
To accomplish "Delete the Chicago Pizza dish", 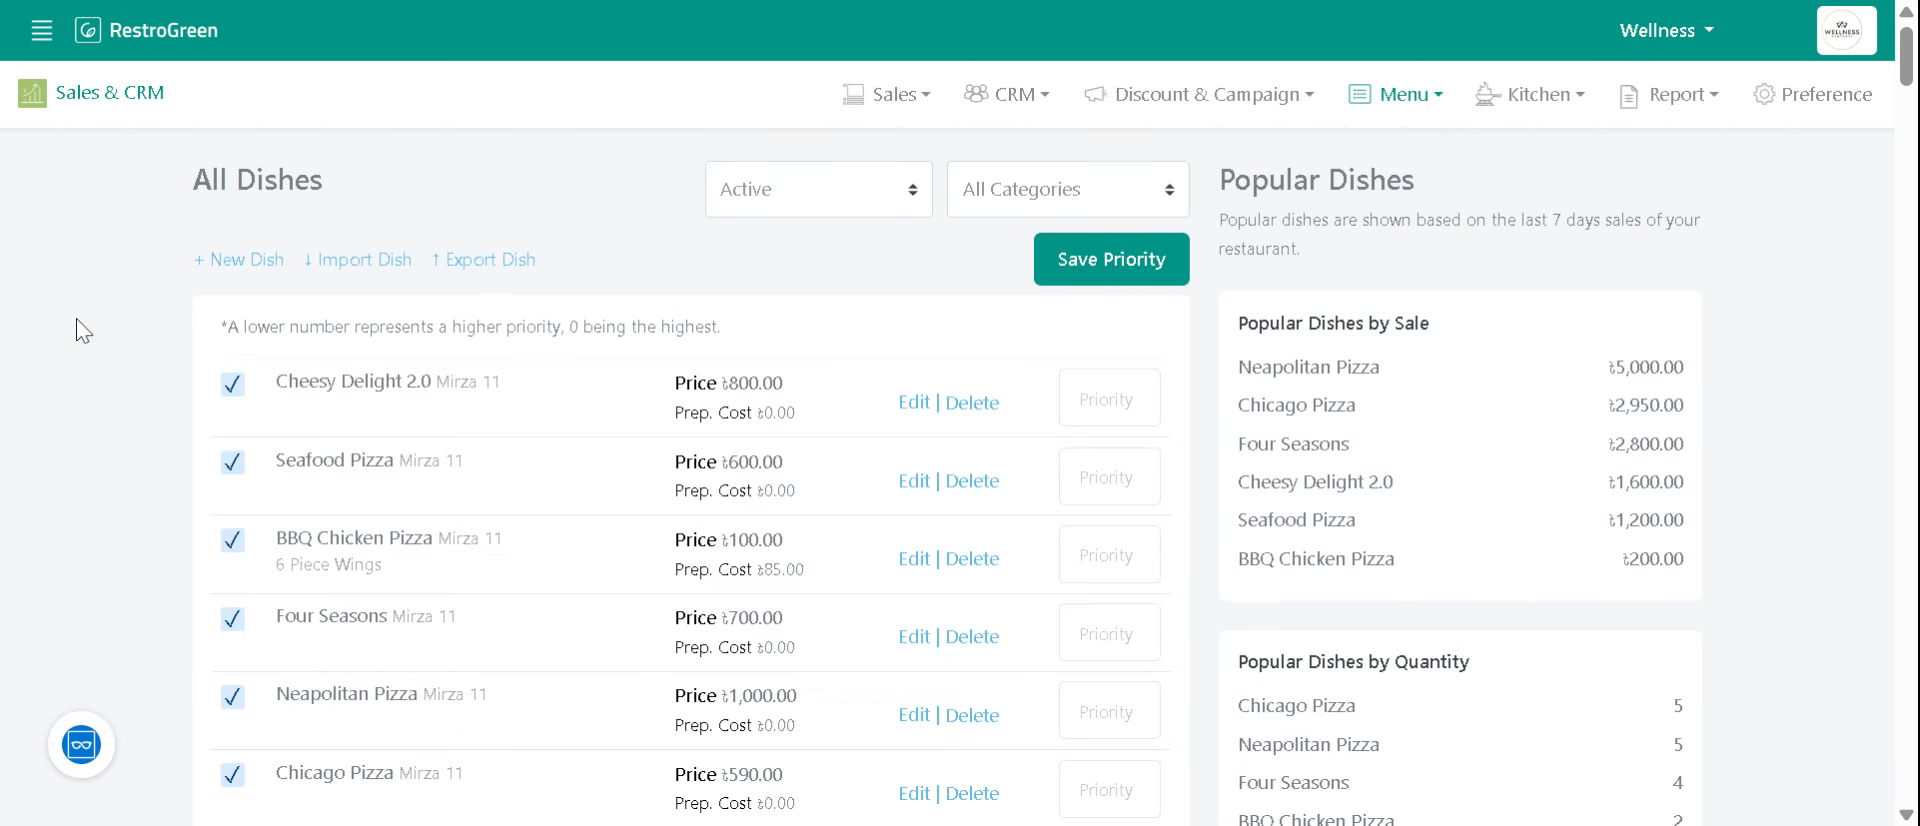I will click(x=972, y=793).
